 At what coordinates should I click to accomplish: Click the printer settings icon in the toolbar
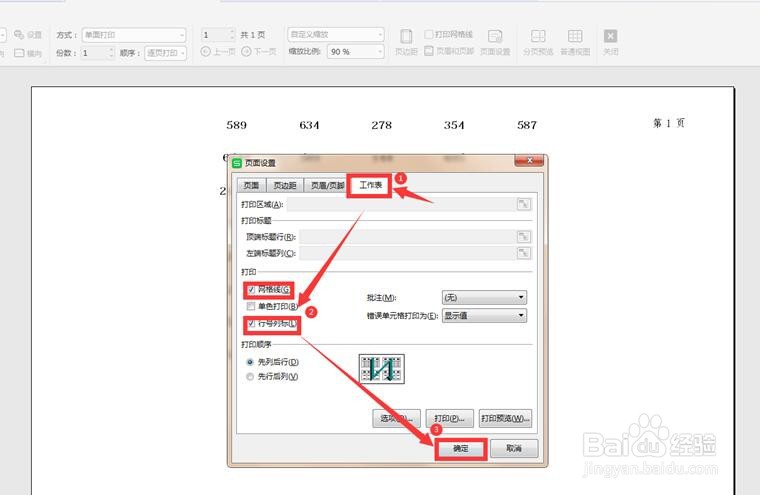click(19, 34)
